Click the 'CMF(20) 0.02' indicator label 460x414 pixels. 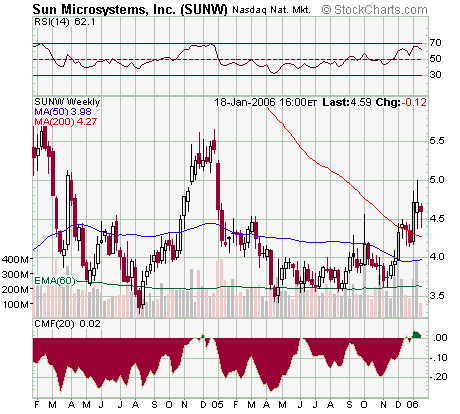click(x=67, y=324)
